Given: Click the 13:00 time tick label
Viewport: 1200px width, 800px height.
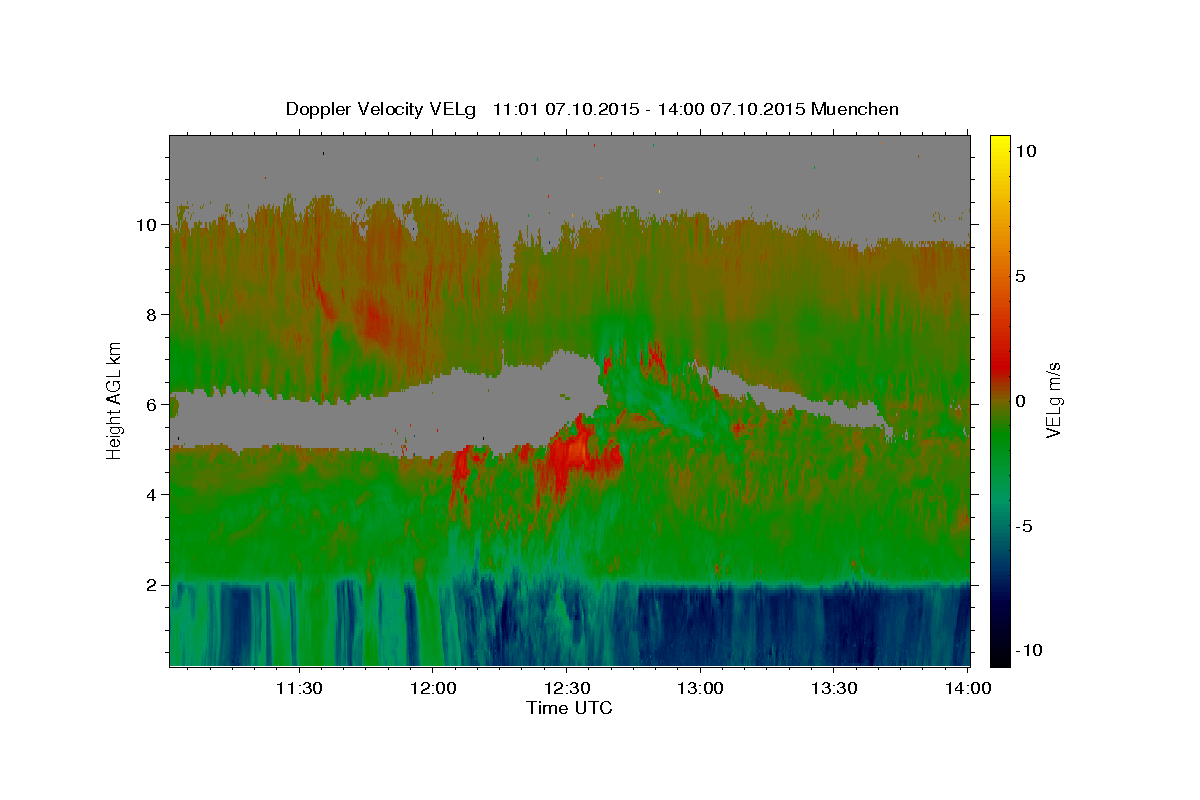Looking at the screenshot, I should [x=700, y=689].
